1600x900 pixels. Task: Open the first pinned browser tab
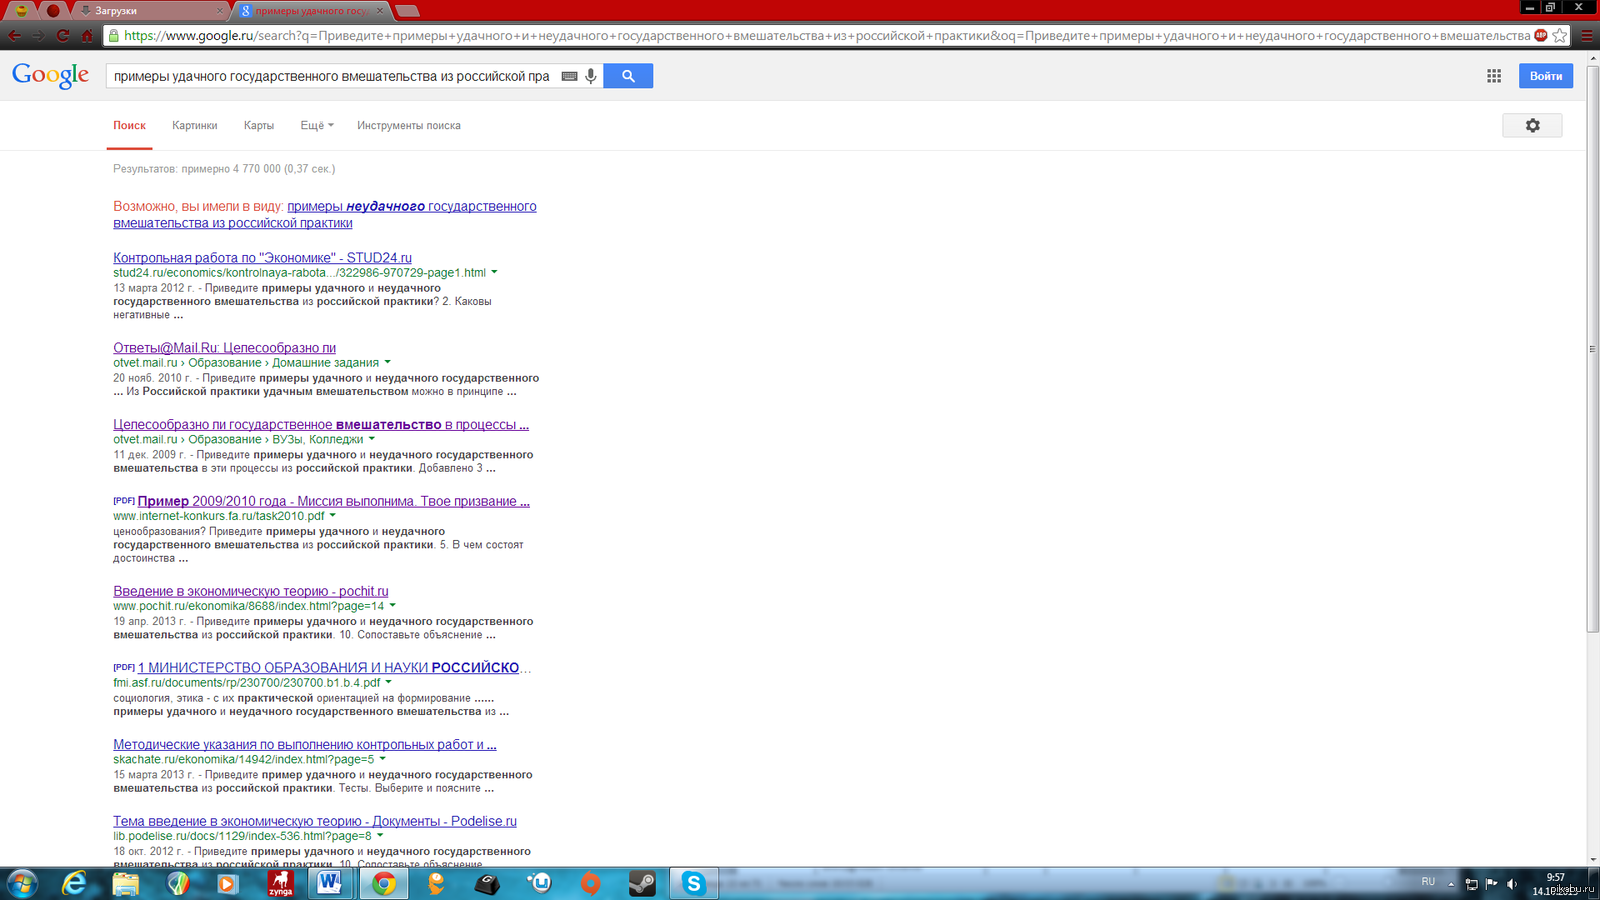point(21,11)
